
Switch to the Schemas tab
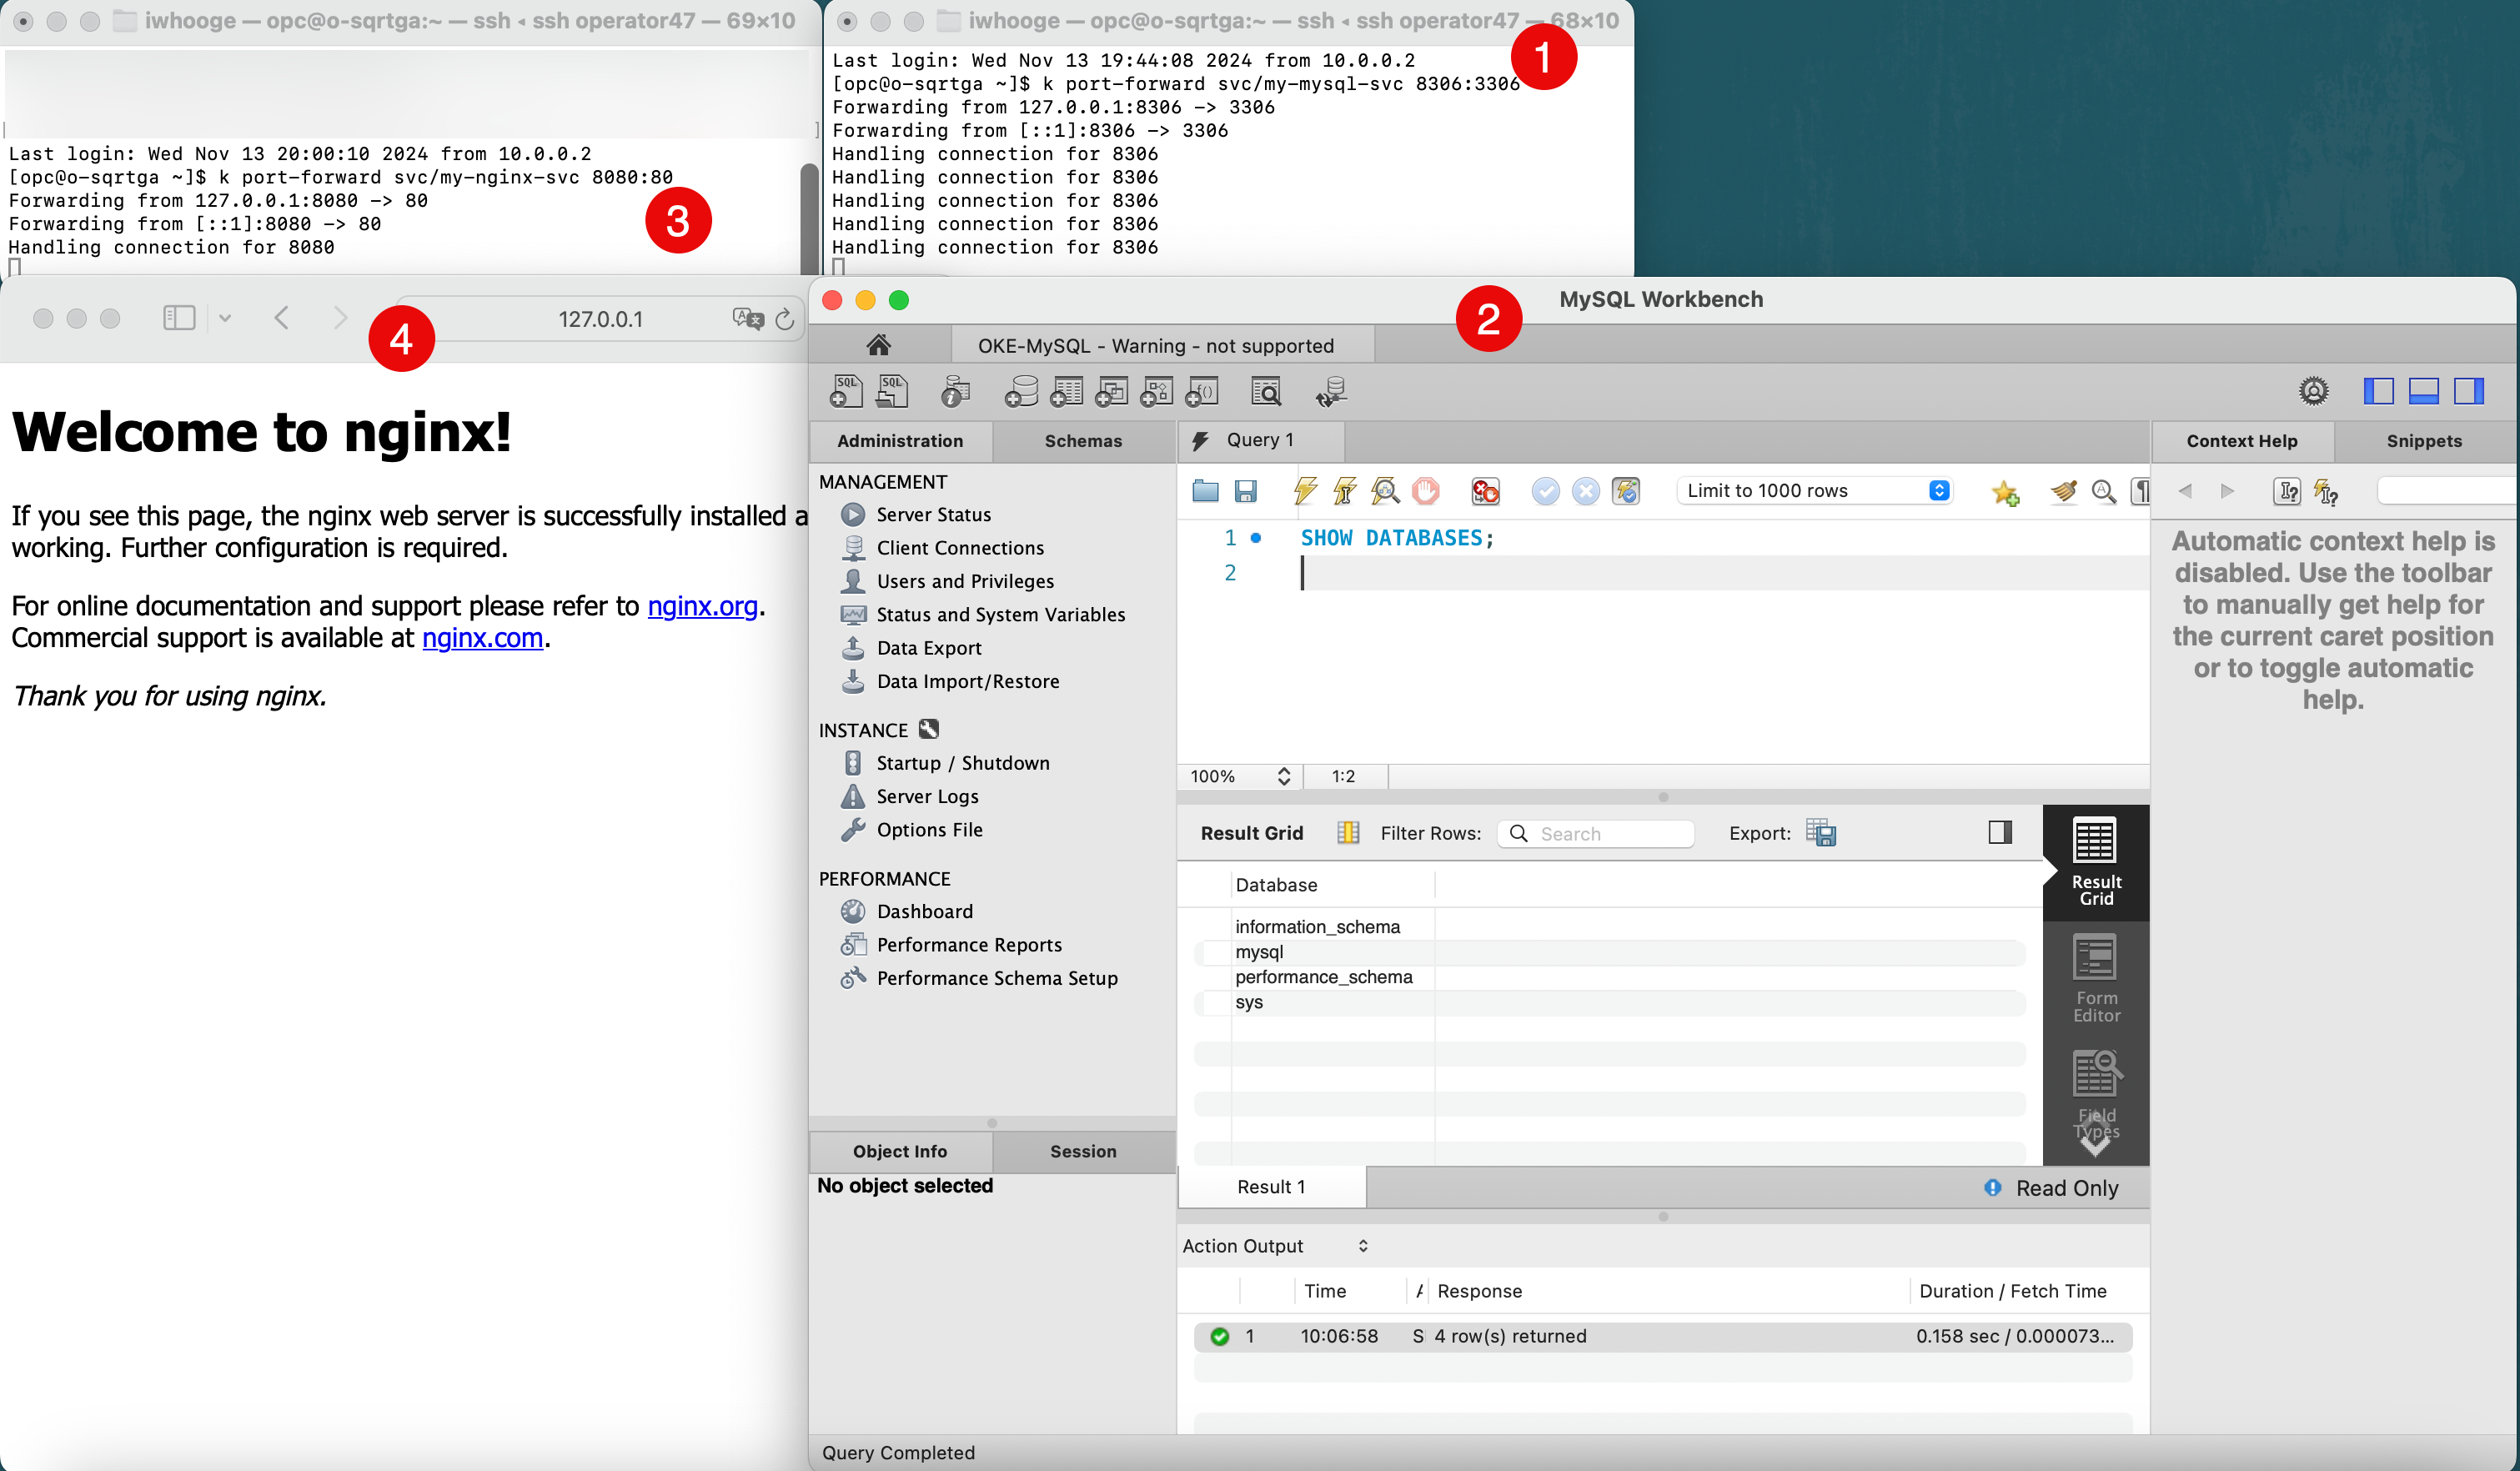coord(1083,441)
